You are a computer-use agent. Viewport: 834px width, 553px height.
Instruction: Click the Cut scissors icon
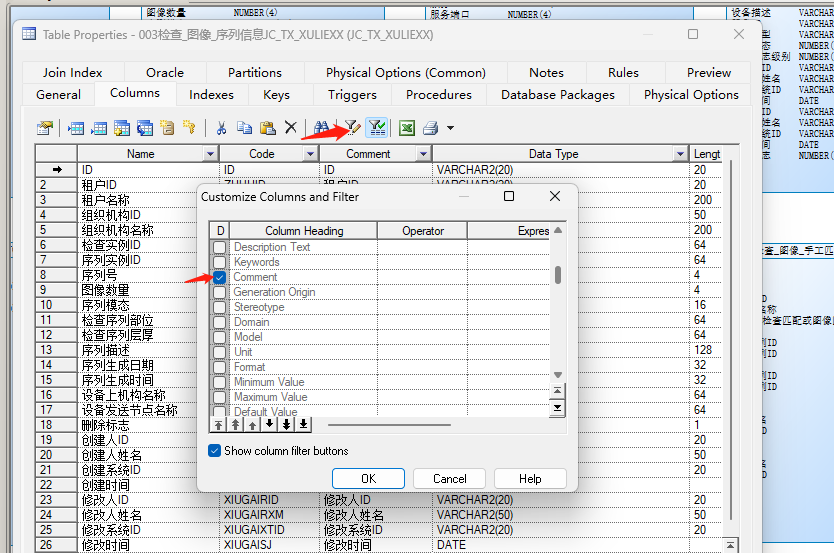pos(220,128)
